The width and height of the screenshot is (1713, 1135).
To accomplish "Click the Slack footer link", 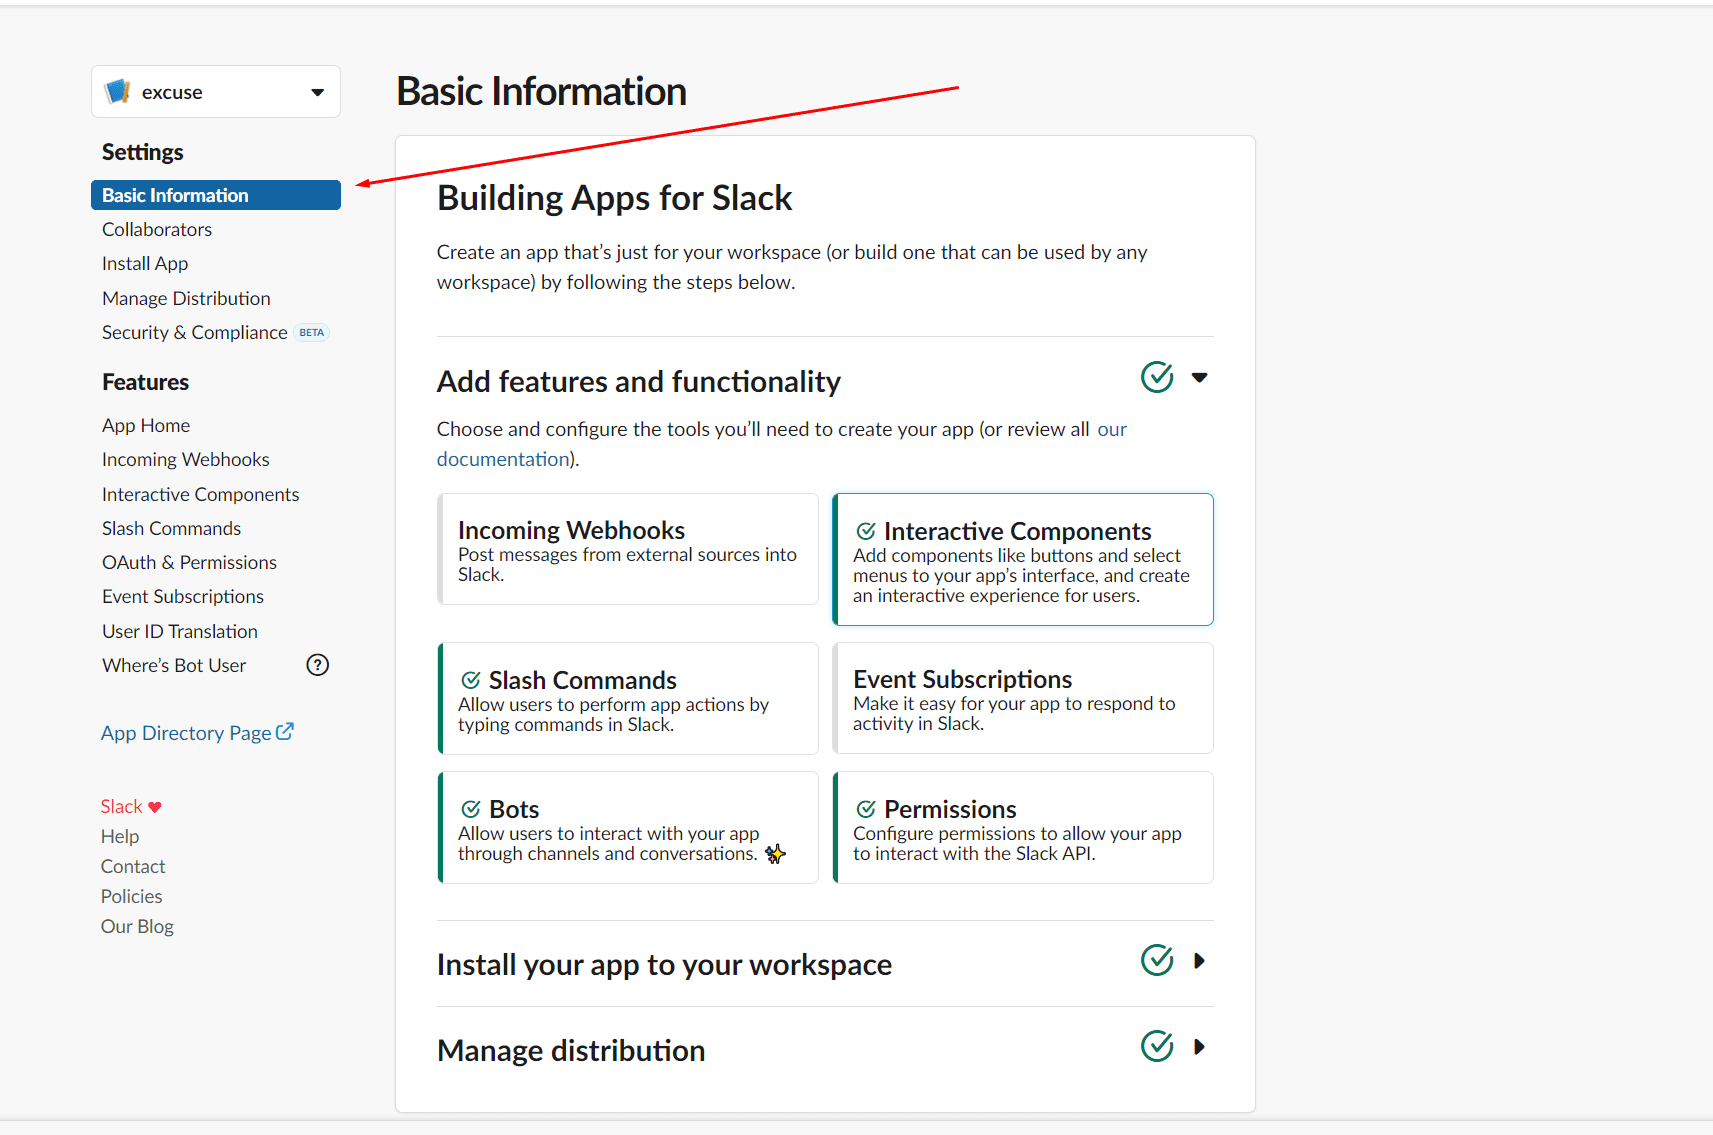I will (122, 806).
